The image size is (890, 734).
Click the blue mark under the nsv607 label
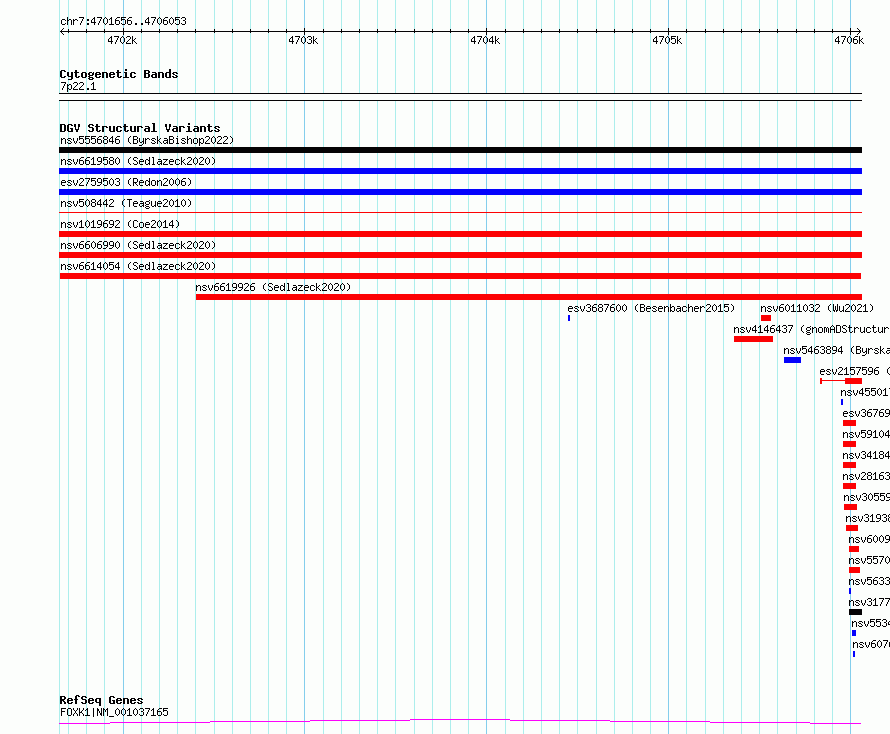[x=854, y=654]
